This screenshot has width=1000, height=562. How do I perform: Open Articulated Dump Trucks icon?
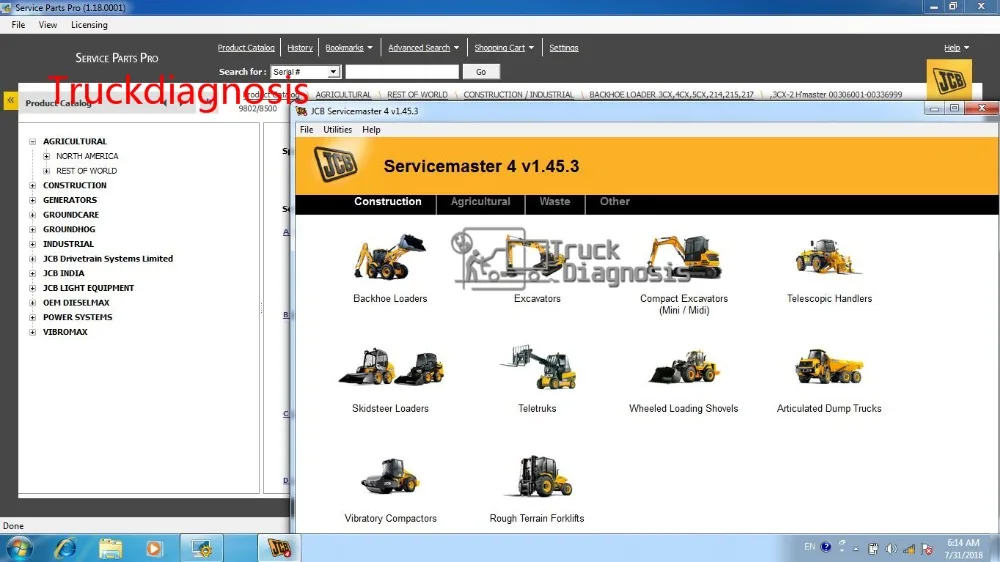click(x=828, y=367)
